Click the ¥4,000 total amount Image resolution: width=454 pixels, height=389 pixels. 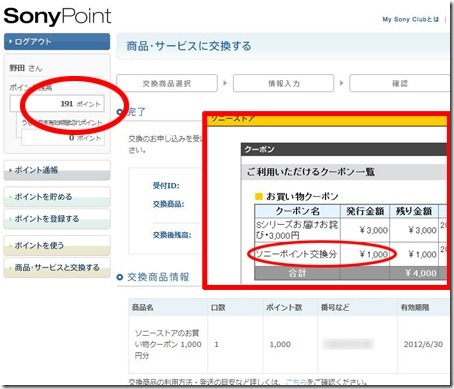[x=421, y=273]
